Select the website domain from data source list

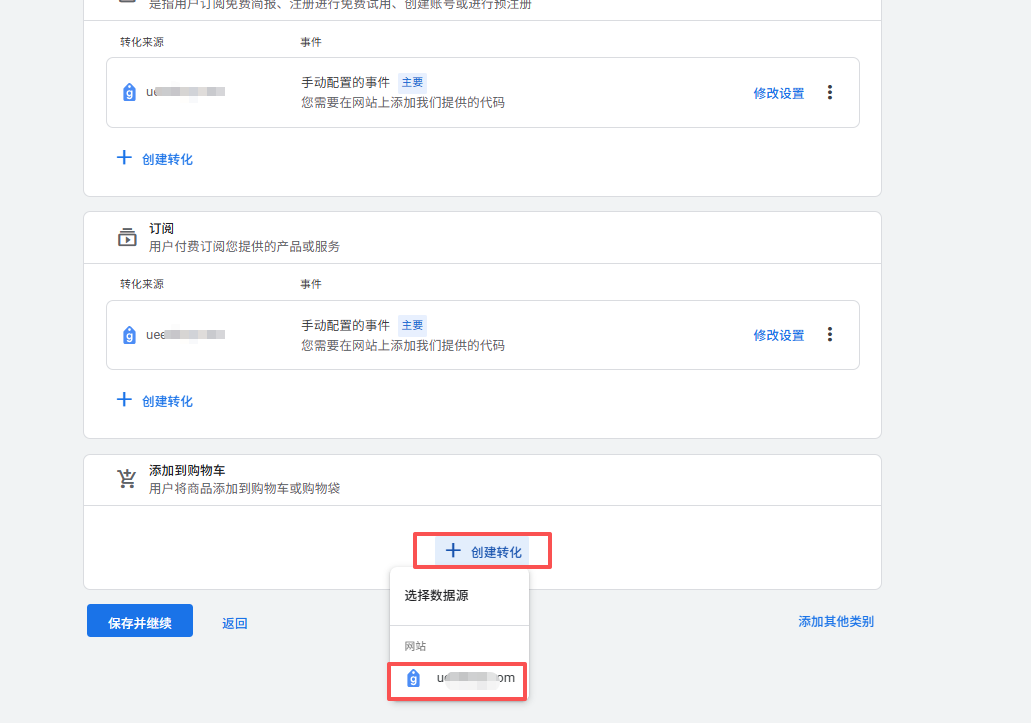tap(474, 679)
